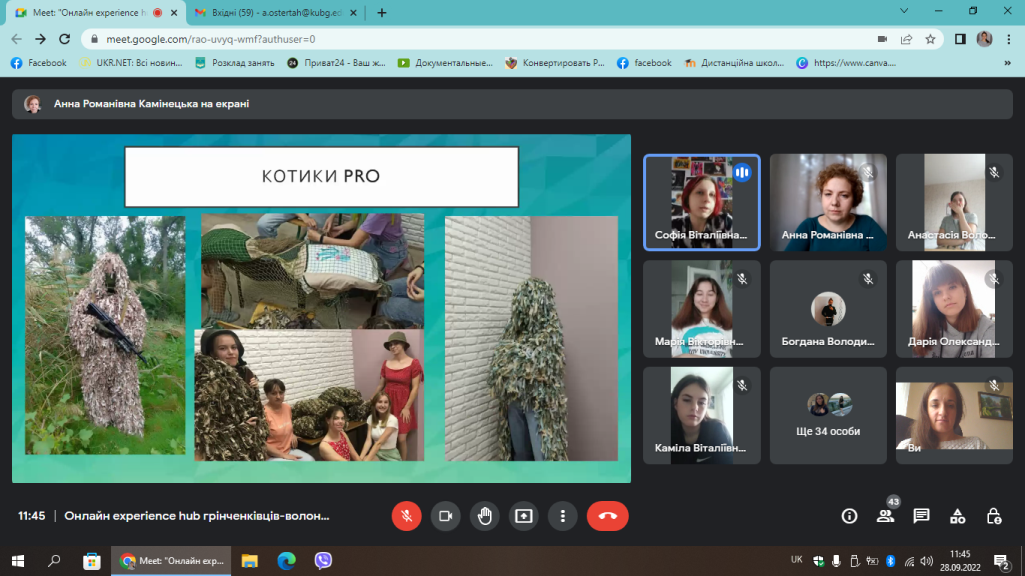The width and height of the screenshot is (1025, 576).
Task: Open more options three-dot menu
Action: point(563,516)
